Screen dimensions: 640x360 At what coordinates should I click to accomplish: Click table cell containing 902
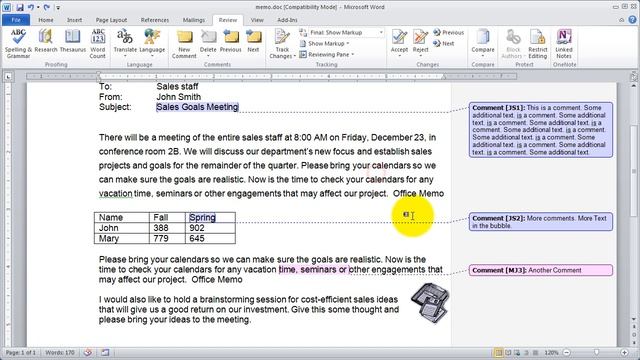tap(210, 228)
